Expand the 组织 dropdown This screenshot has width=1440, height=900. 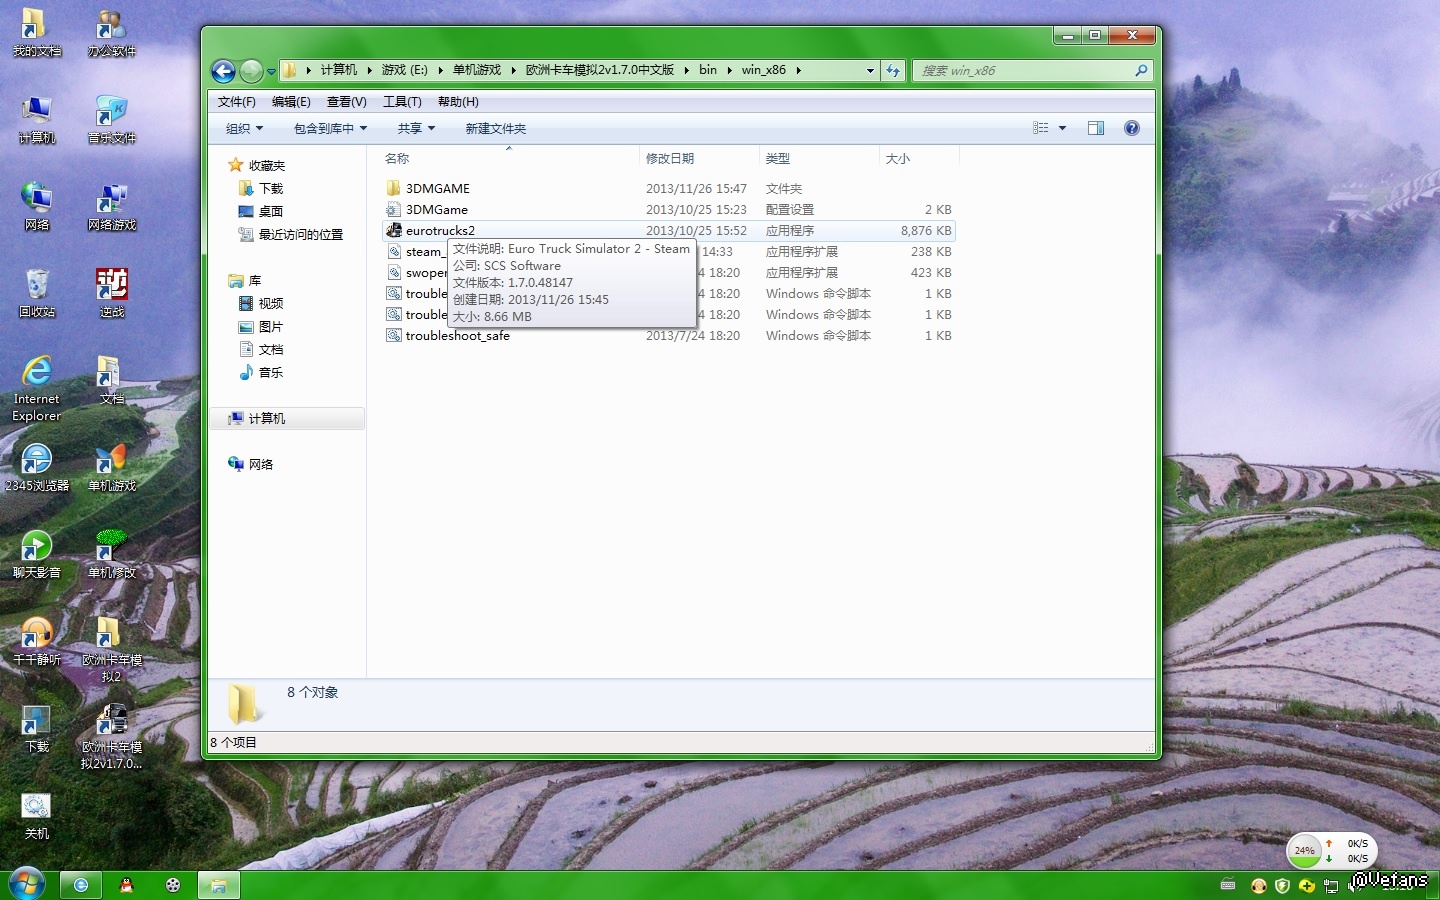pyautogui.click(x=244, y=128)
